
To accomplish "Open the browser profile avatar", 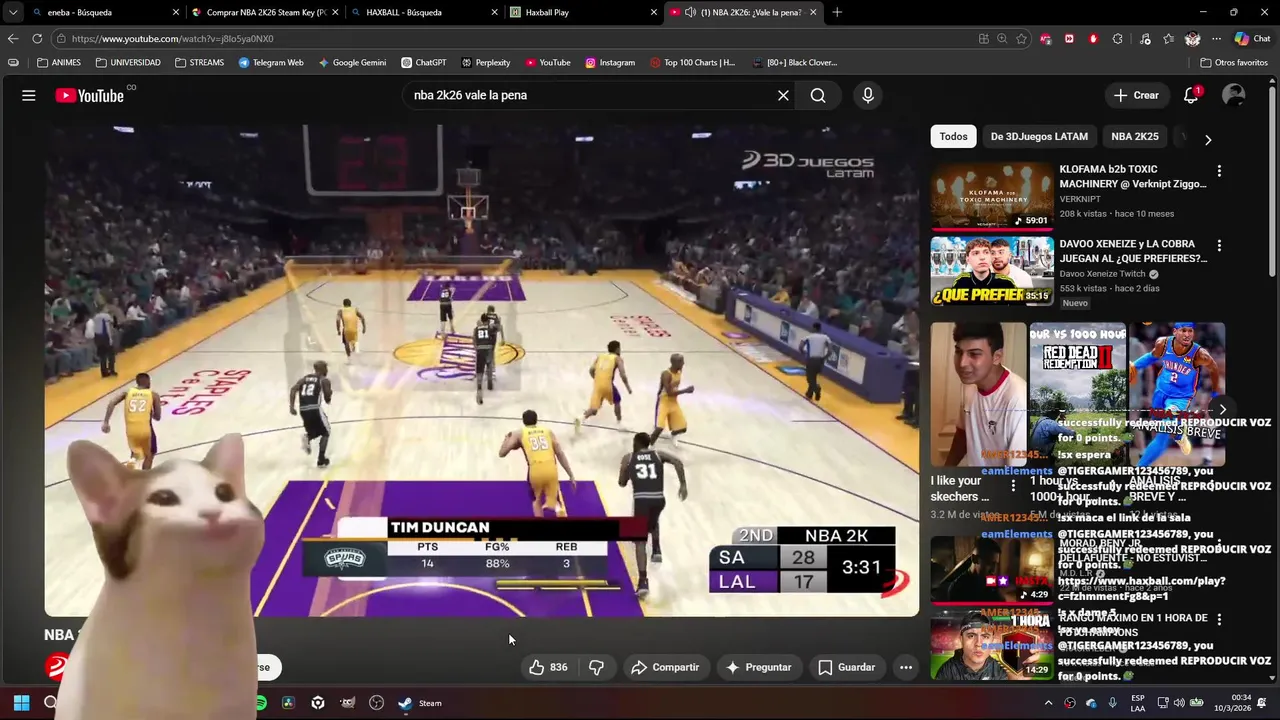I will 1192,38.
